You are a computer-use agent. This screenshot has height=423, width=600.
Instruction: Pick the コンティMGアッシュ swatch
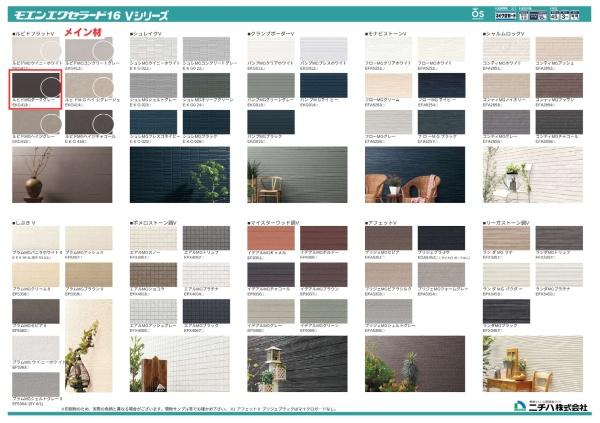click(x=559, y=49)
